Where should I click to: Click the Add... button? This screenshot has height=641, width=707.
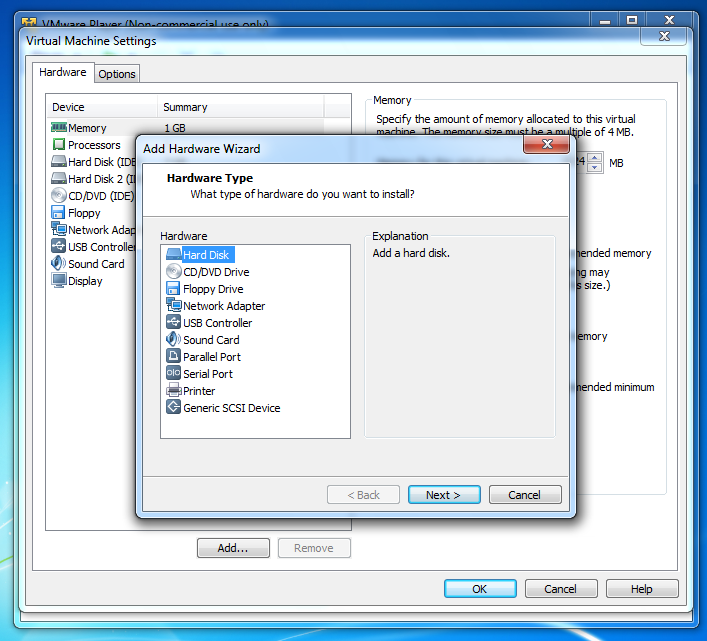point(233,548)
